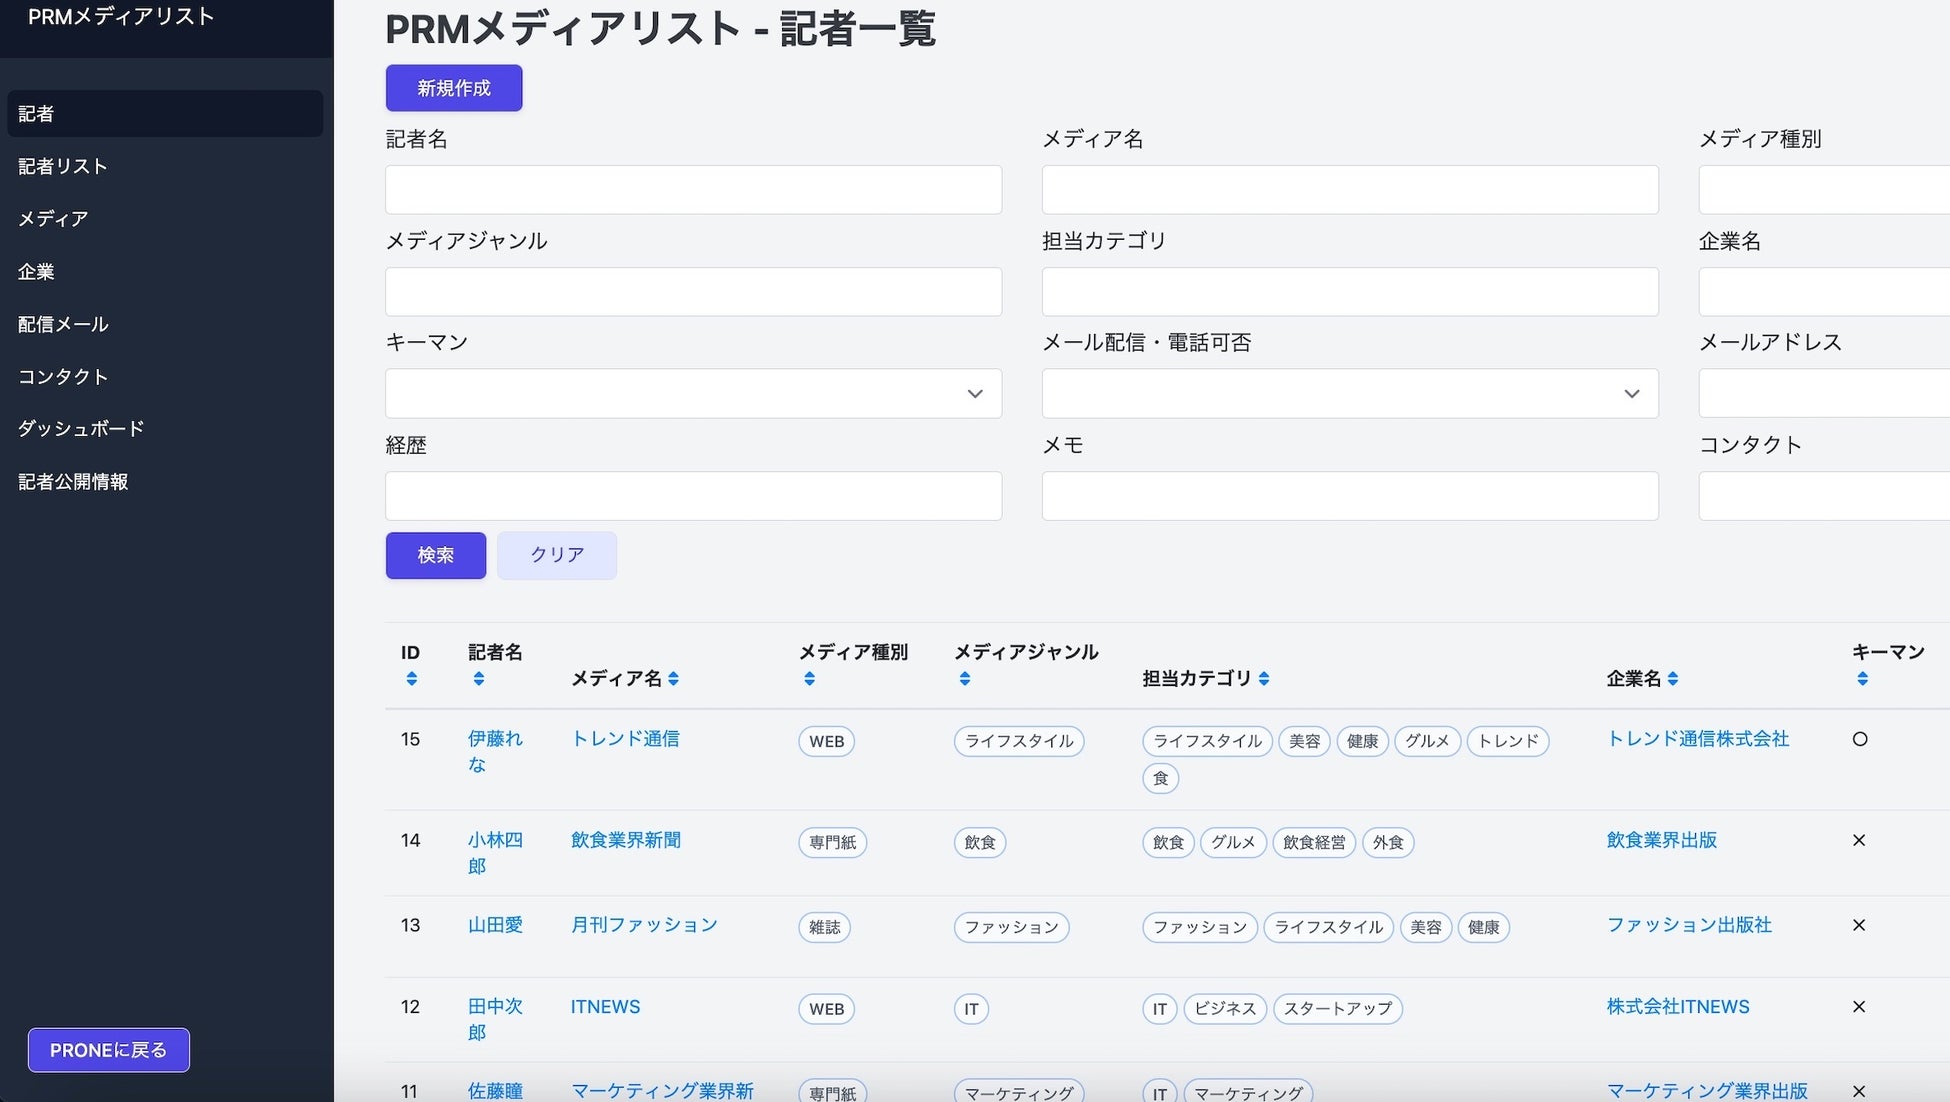Click PRONEに戻る button

[x=108, y=1050]
